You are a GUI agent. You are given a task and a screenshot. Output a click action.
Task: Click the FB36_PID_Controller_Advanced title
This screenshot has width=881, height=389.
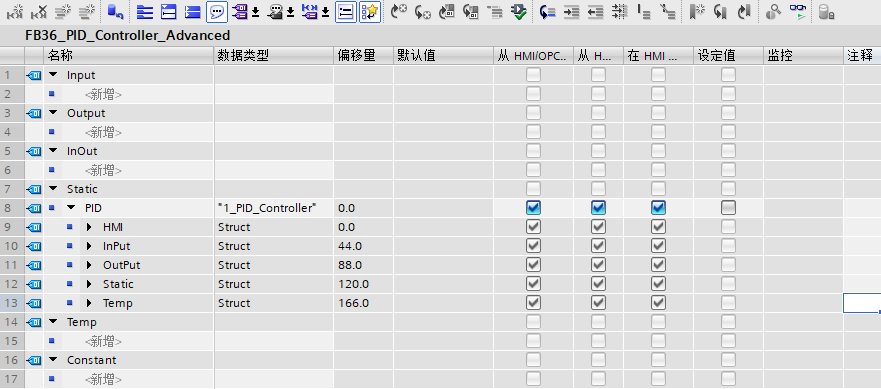[x=128, y=35]
